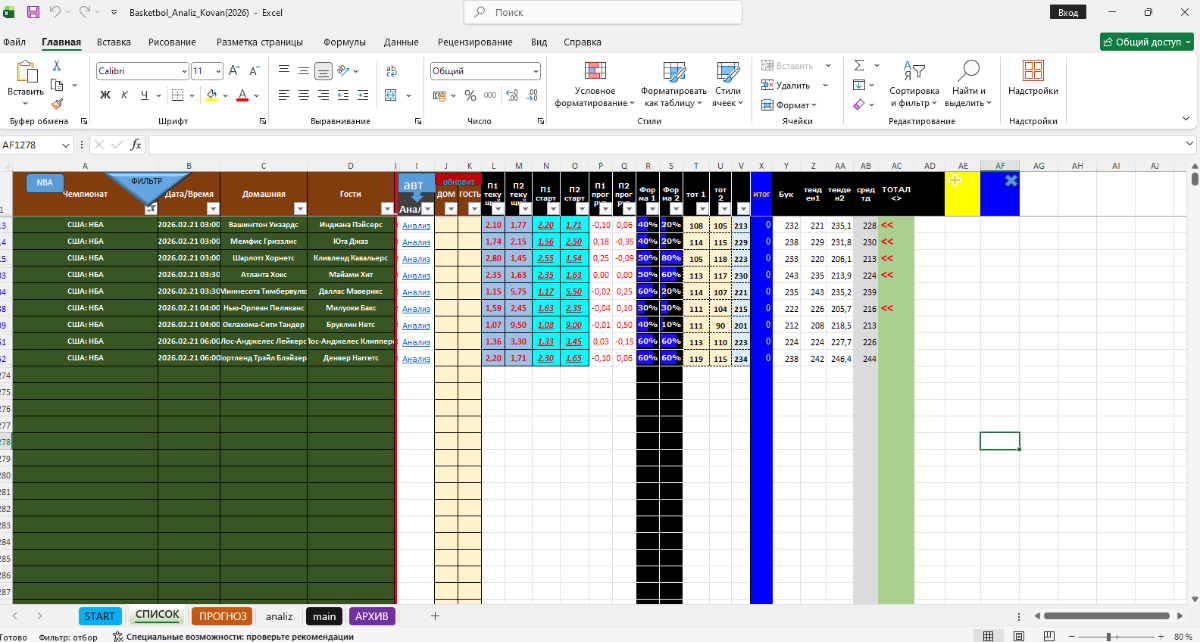
Task: Toggle italic formatting (К)
Action: [x=125, y=95]
